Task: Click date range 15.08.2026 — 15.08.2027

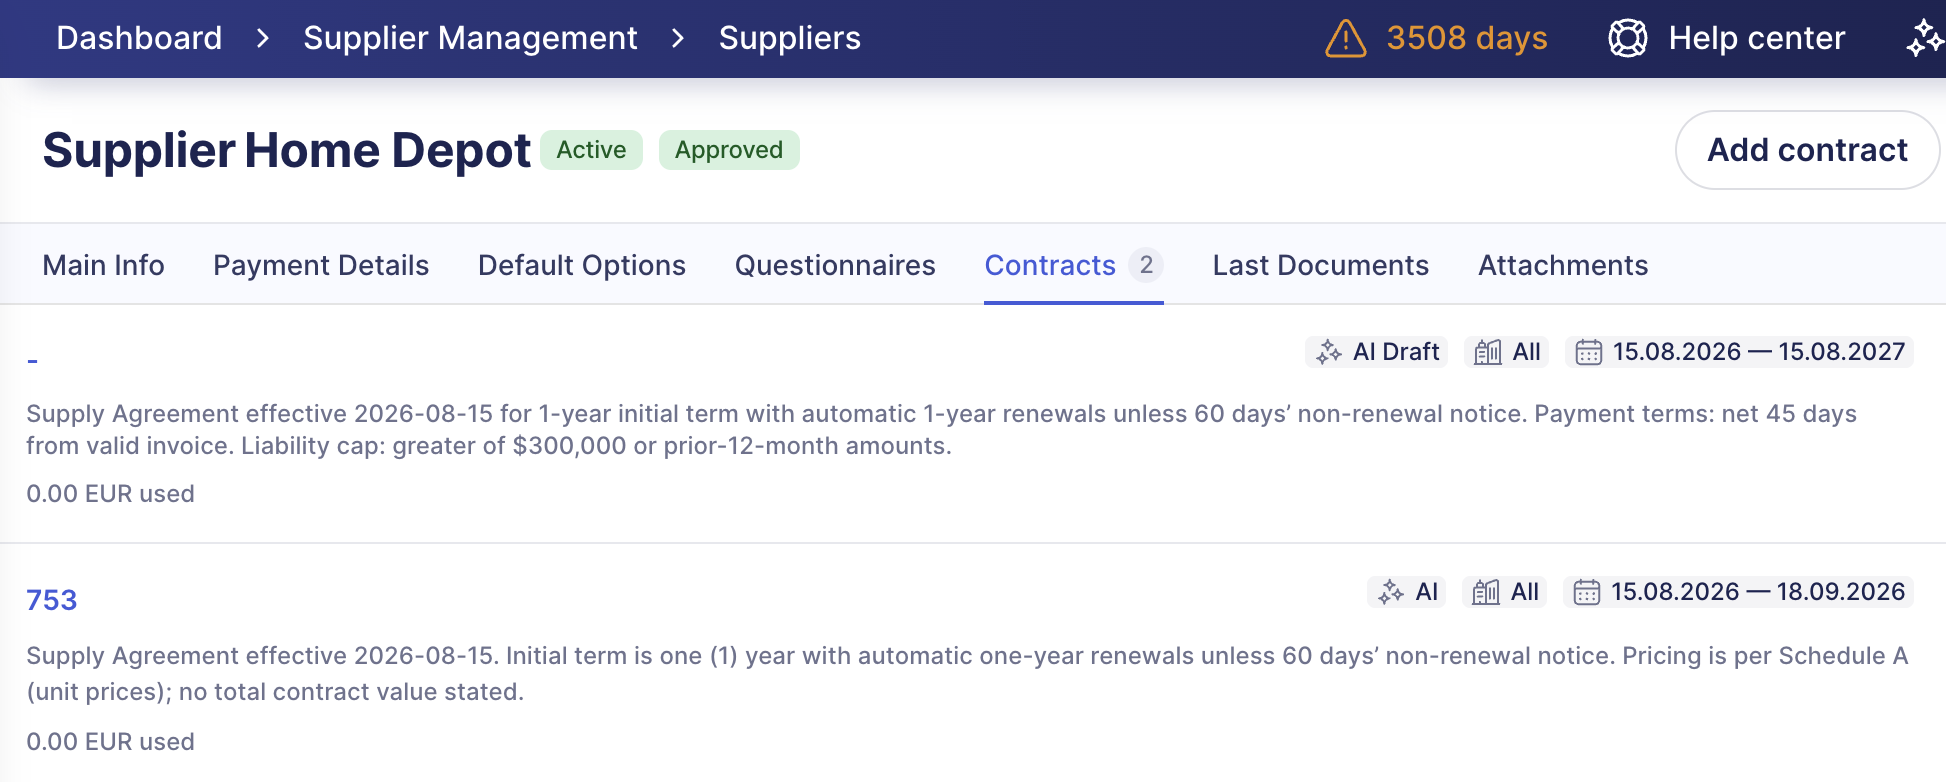Action: (x=1759, y=352)
